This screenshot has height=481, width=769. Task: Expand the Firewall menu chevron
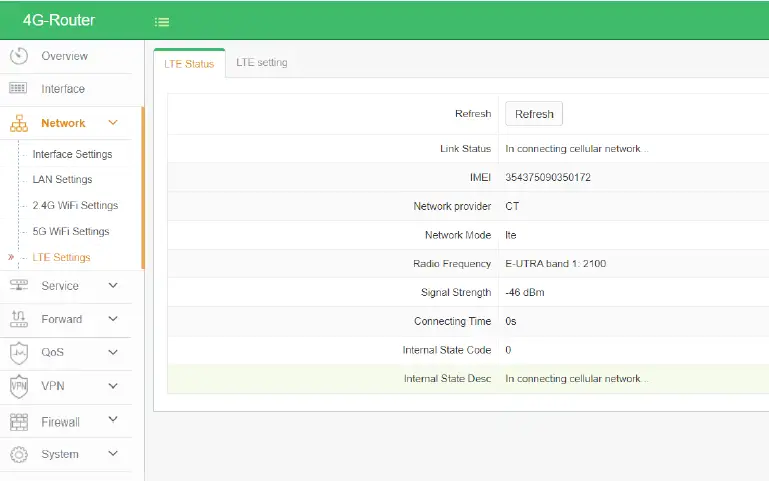[x=113, y=419]
